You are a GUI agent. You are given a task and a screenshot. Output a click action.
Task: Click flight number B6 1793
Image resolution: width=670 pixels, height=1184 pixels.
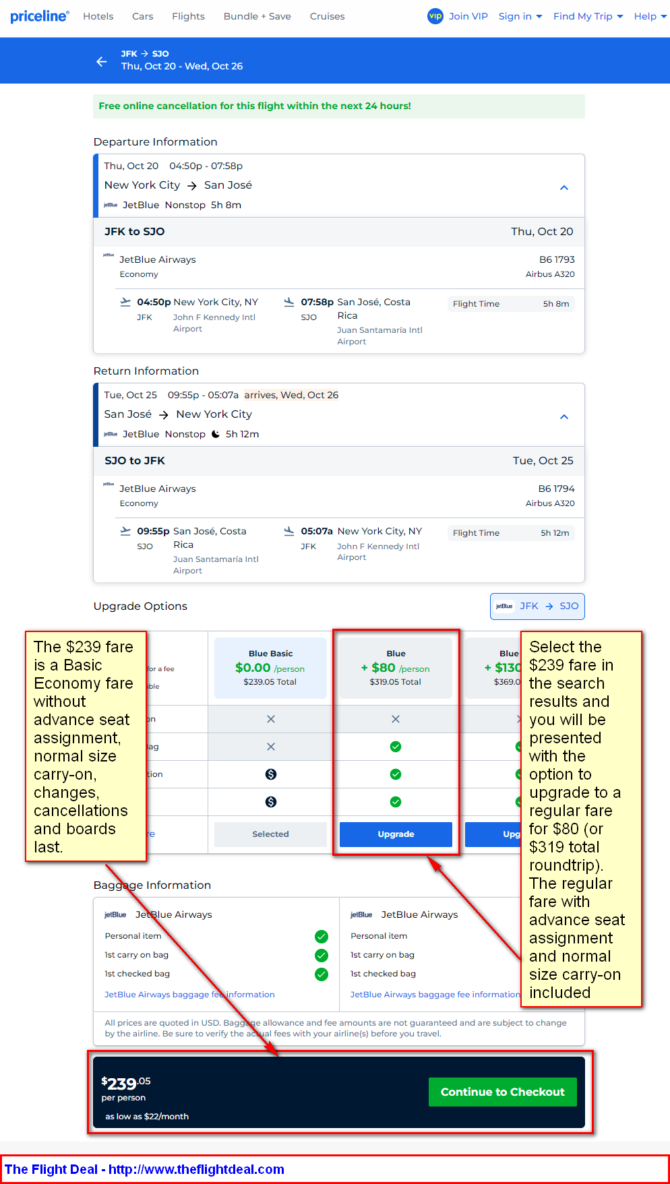pyautogui.click(x=557, y=260)
